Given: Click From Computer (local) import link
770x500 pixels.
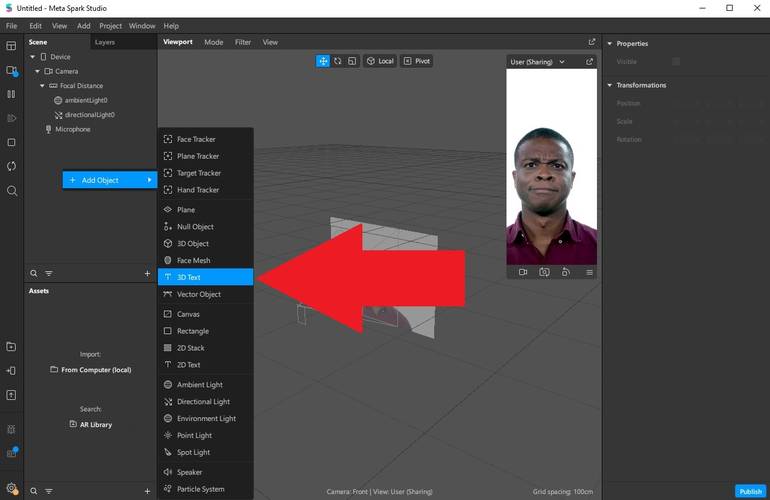Looking at the screenshot, I should pyautogui.click(x=91, y=369).
